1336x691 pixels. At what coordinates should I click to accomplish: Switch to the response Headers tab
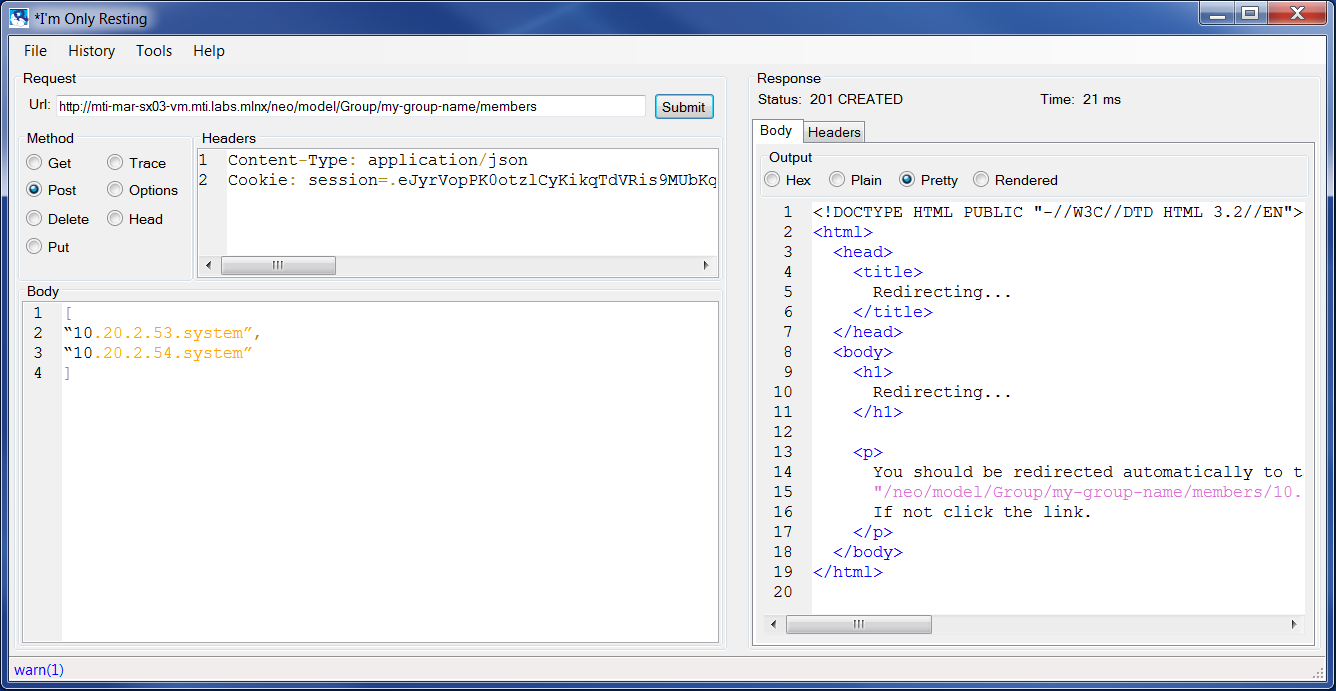click(833, 131)
